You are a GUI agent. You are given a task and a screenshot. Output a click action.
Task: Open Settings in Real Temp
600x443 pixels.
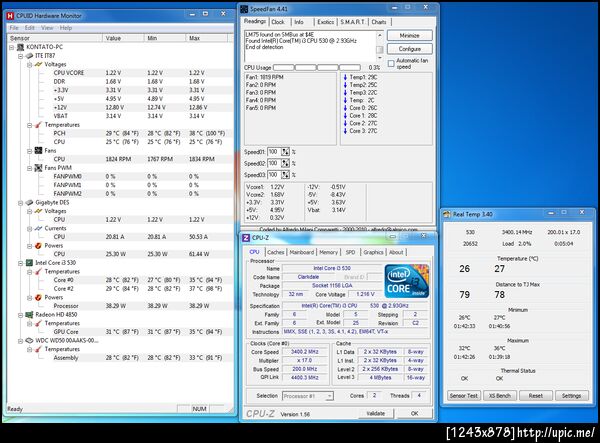(571, 396)
